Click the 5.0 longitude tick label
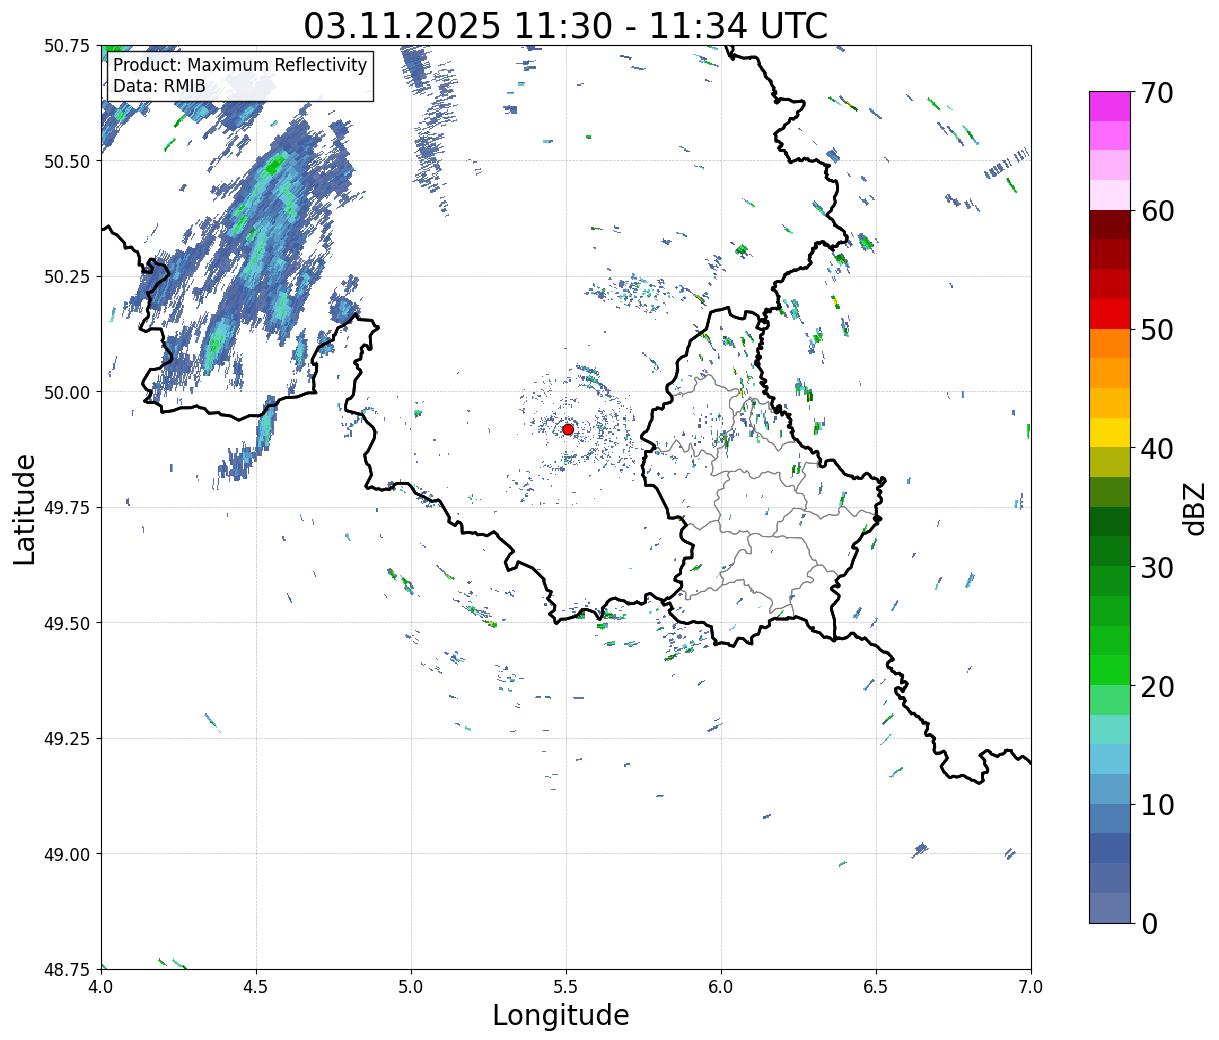 411,986
